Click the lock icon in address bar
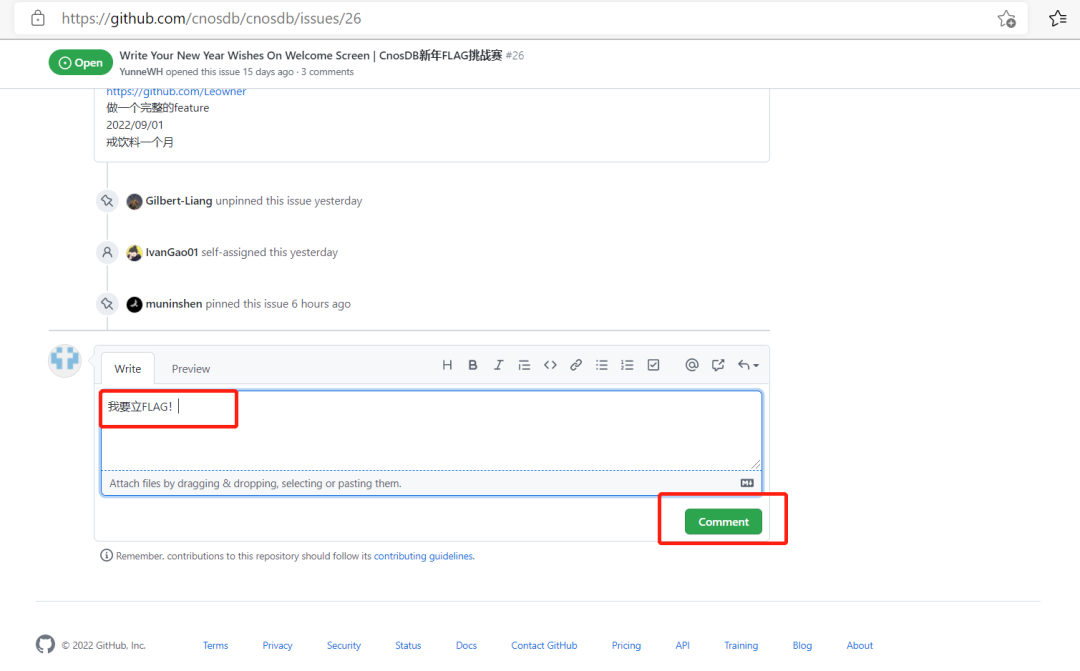Screen dimensions: 1080x671 38,18
